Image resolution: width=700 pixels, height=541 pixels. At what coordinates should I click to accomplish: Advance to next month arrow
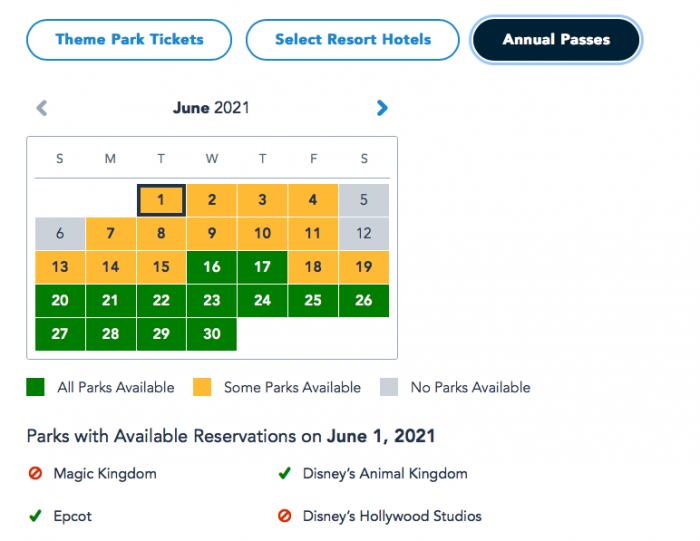pyautogui.click(x=382, y=108)
